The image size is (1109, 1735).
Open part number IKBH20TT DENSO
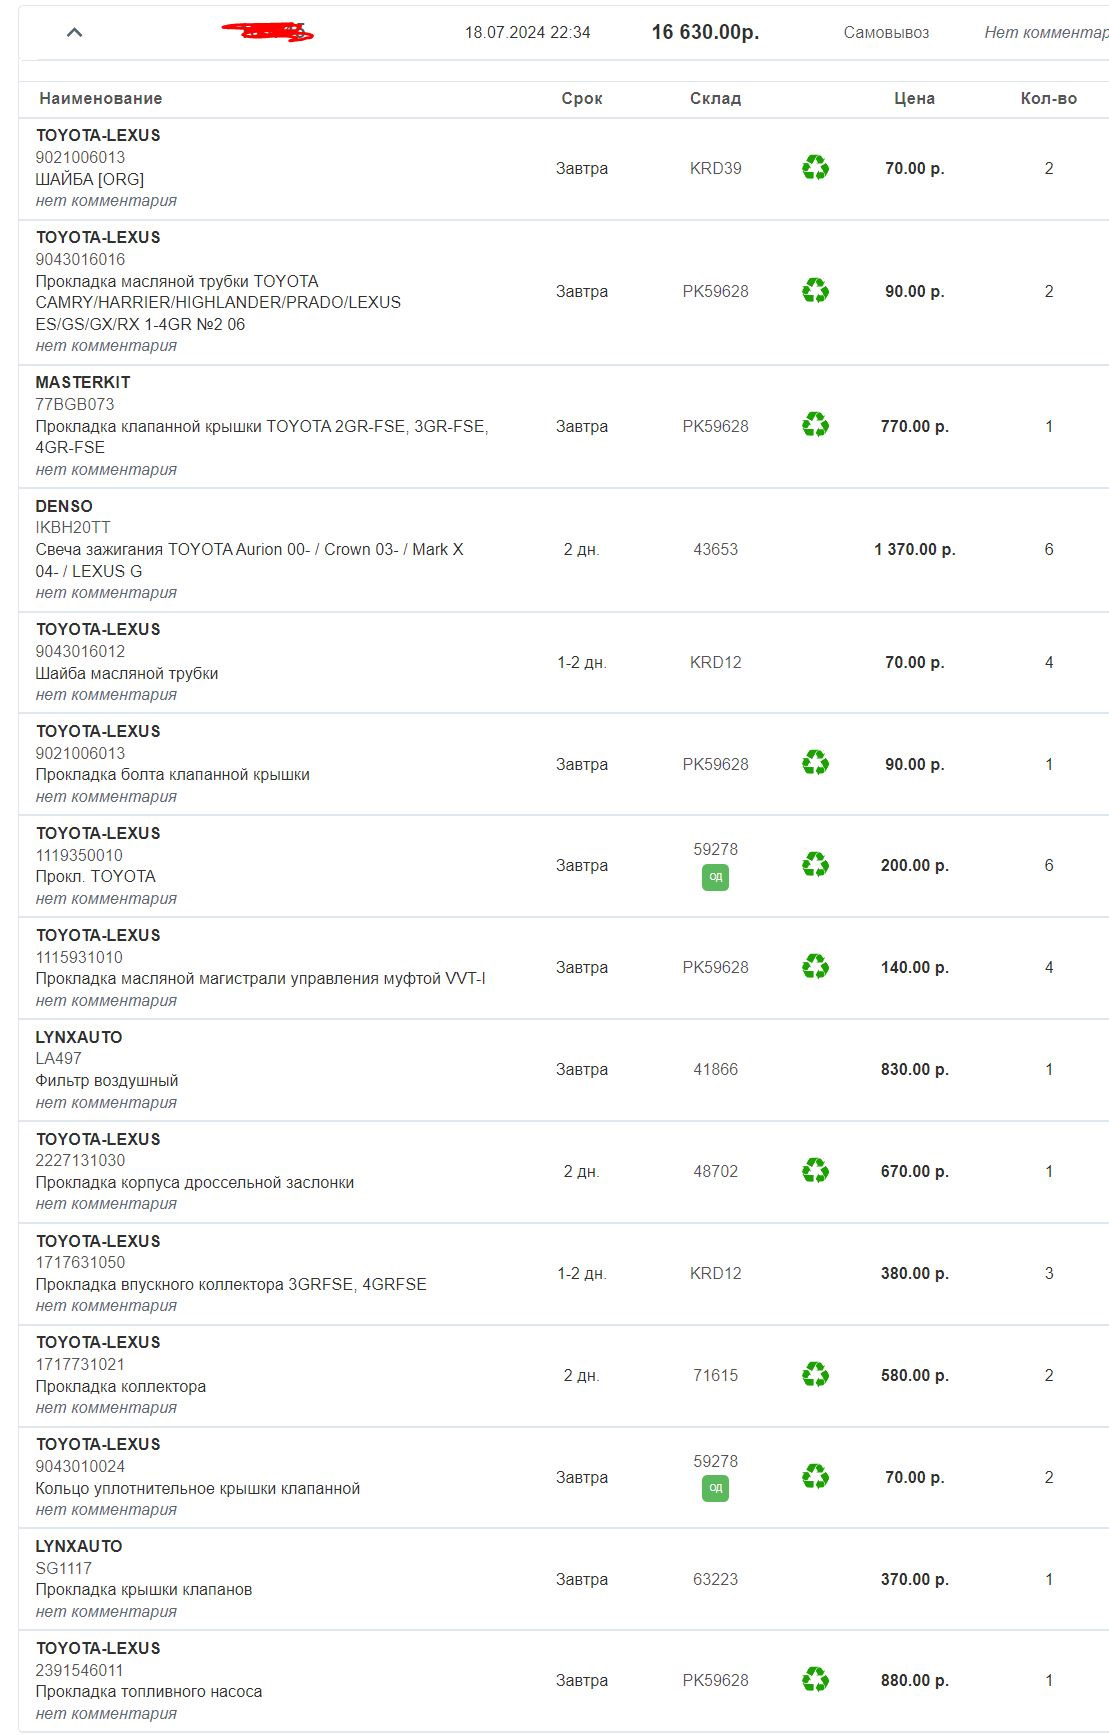73,527
